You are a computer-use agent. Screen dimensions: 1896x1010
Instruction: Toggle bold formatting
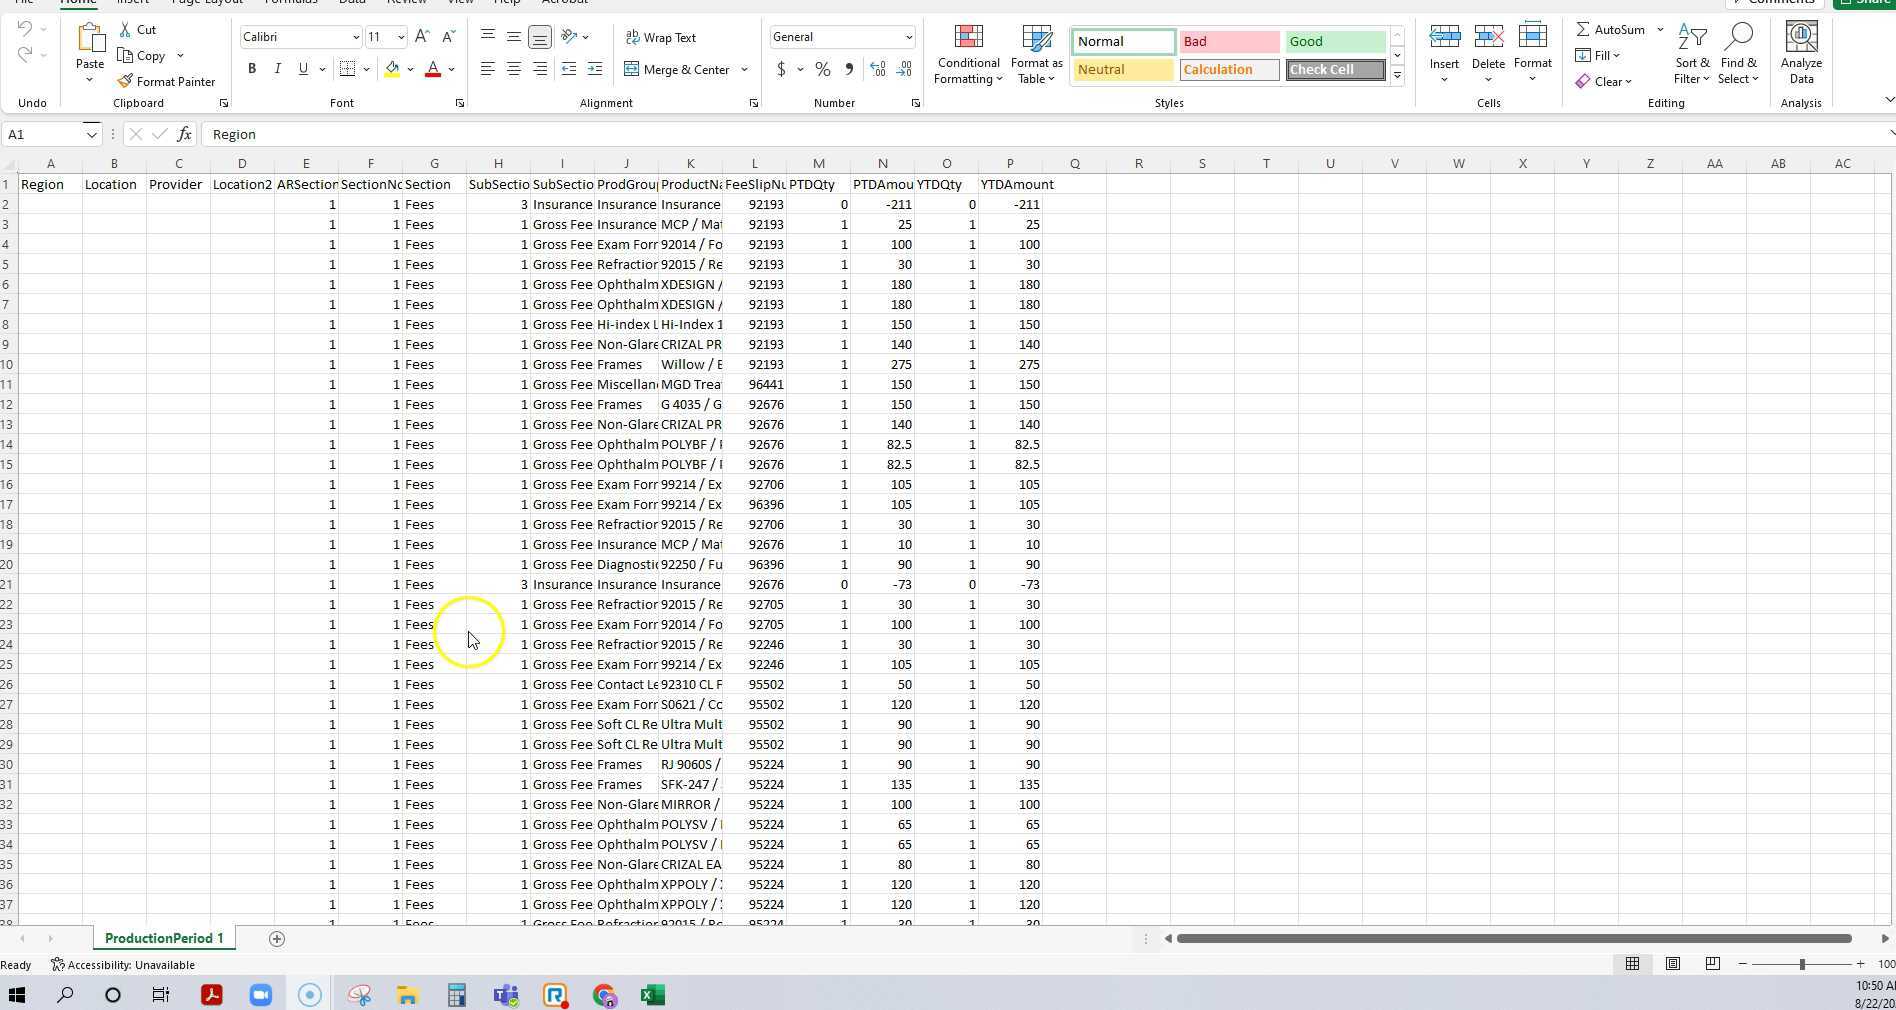(x=252, y=68)
